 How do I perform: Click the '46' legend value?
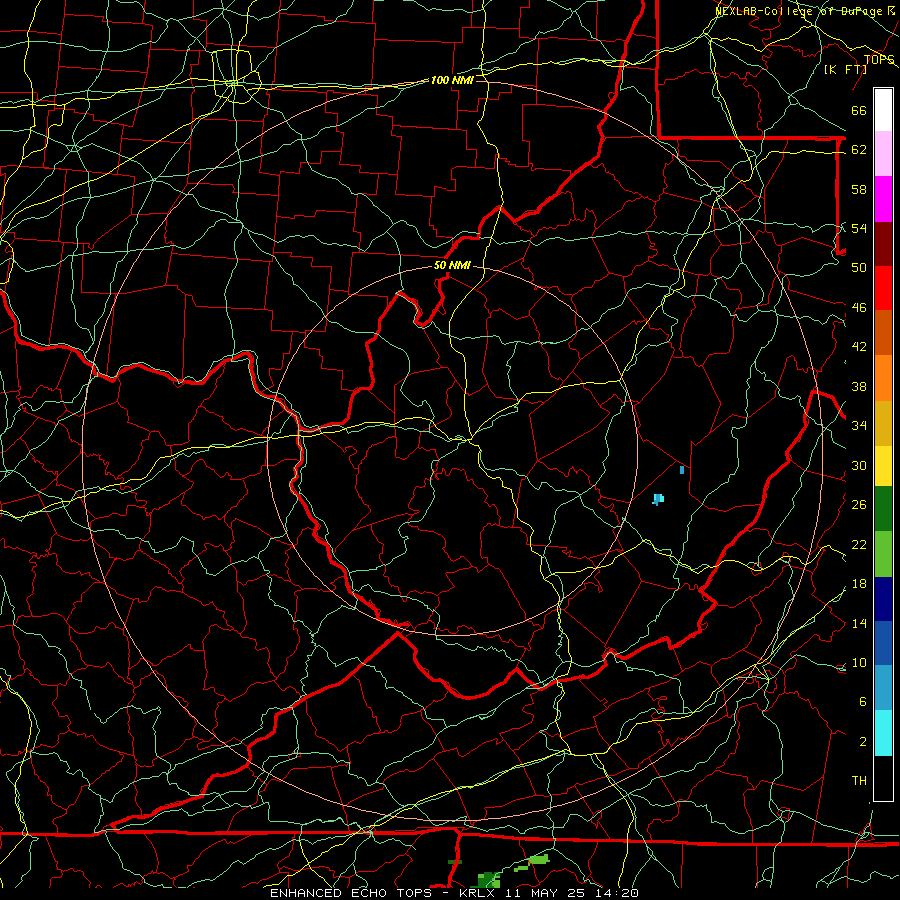(859, 308)
